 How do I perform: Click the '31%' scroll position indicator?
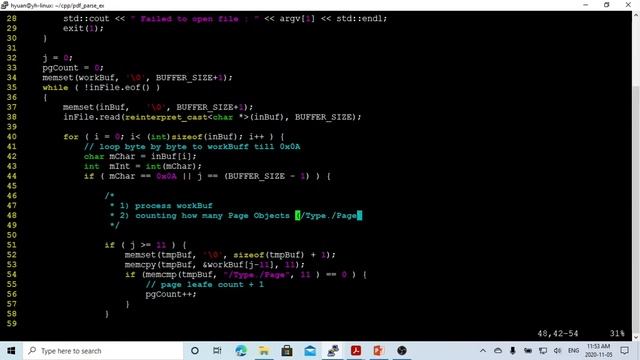tap(617, 333)
